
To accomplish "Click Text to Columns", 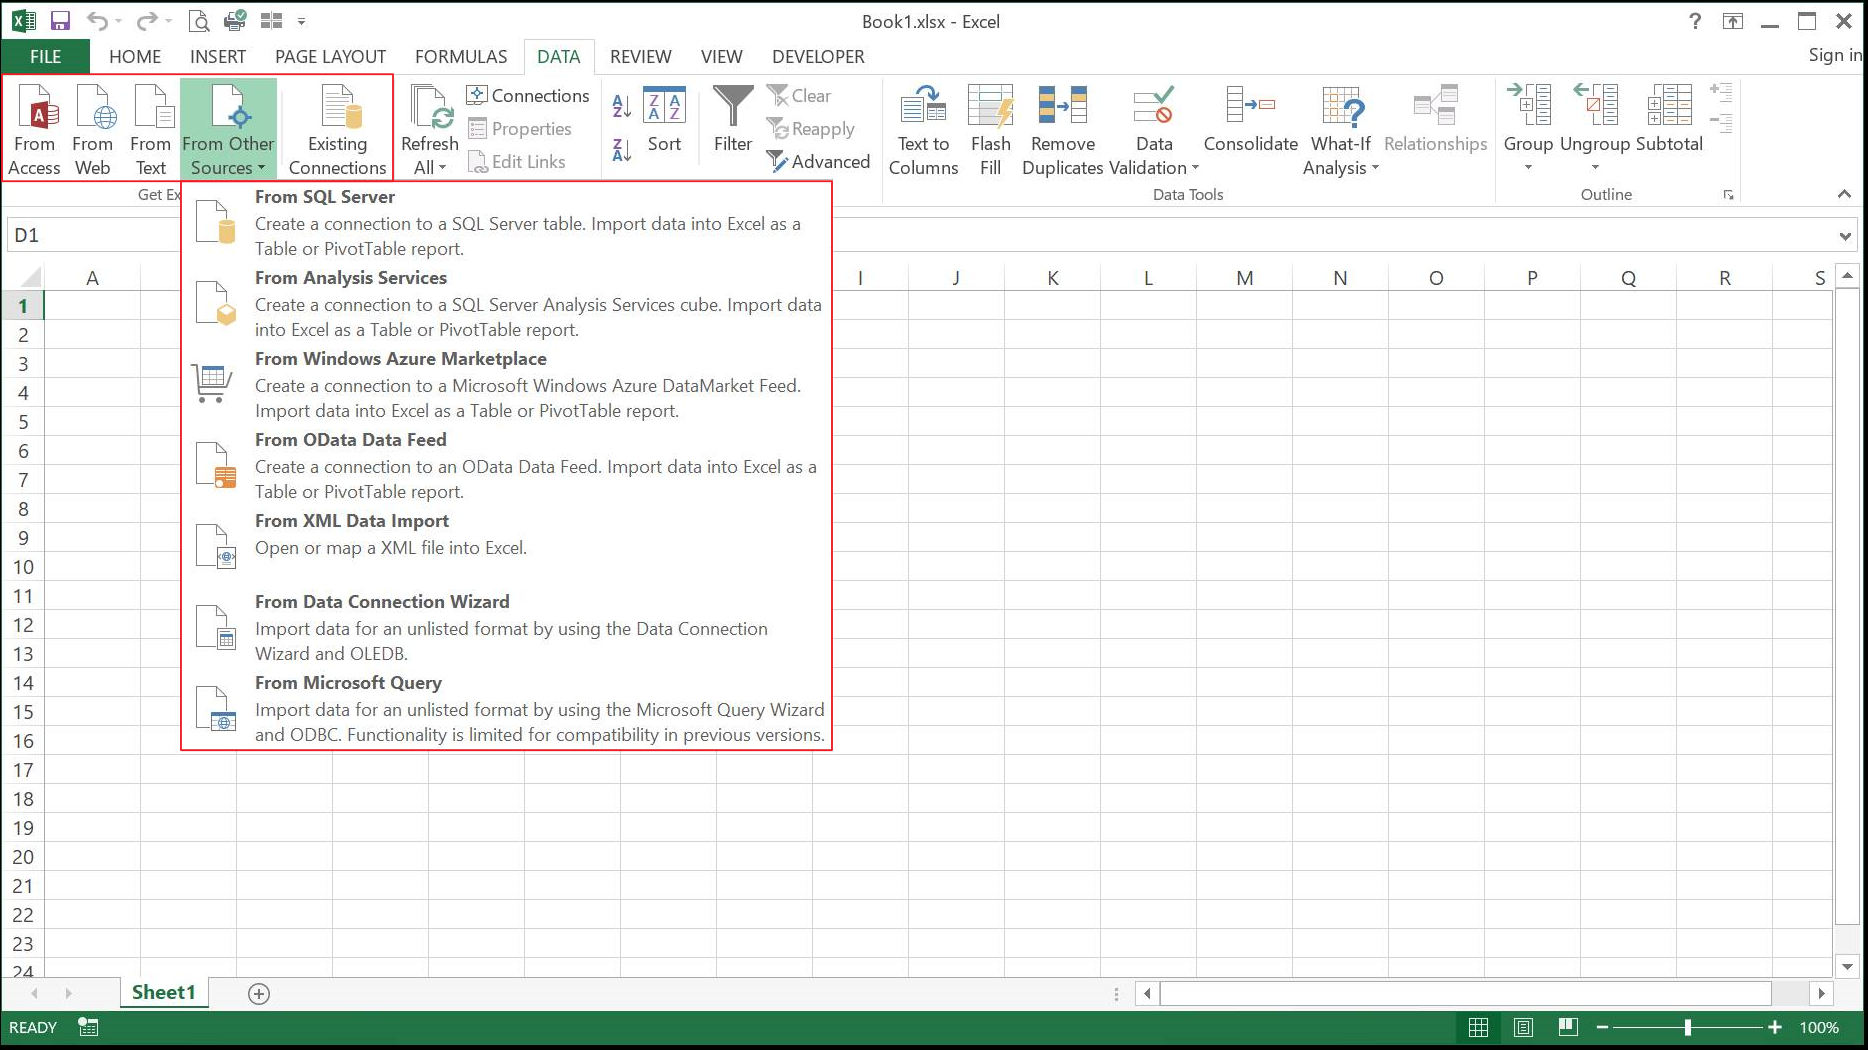I will 923,130.
